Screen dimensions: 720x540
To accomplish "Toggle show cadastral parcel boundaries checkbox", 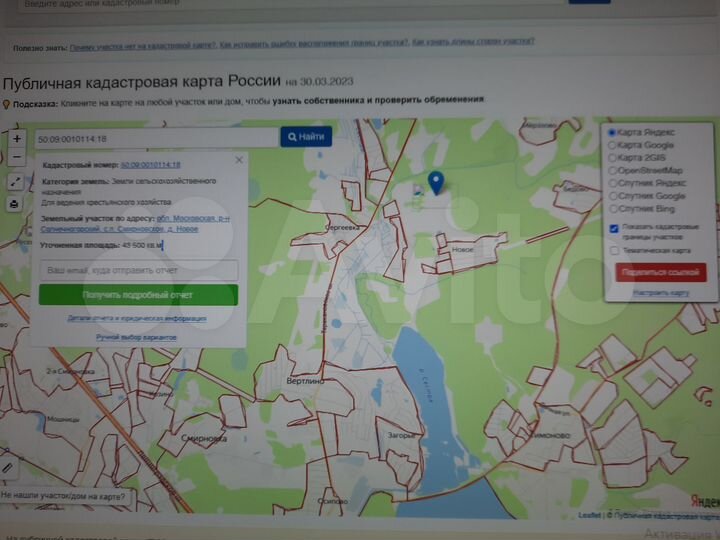I will tap(614, 228).
